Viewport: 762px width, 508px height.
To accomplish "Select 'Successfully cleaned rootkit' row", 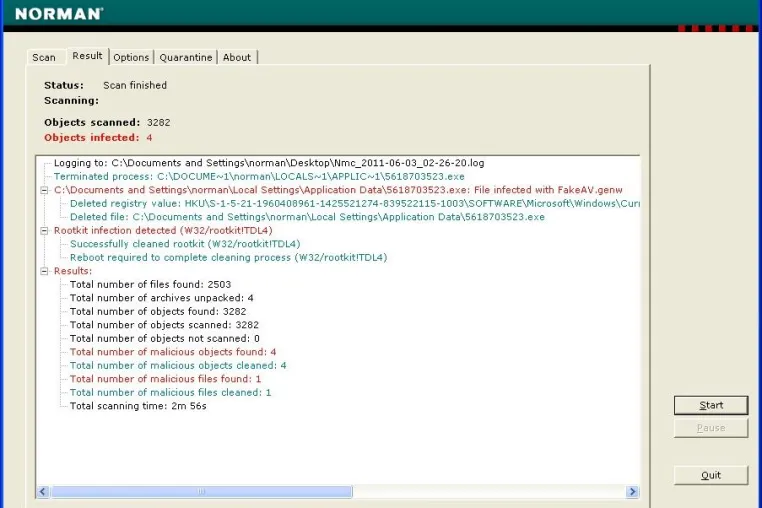I will [x=185, y=244].
